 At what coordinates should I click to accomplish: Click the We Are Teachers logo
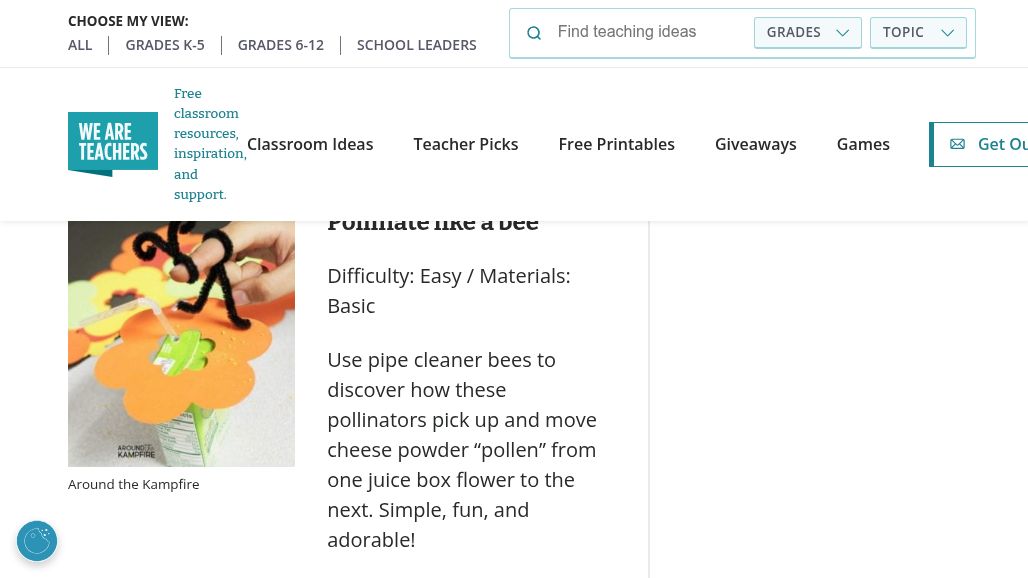pyautogui.click(x=113, y=144)
